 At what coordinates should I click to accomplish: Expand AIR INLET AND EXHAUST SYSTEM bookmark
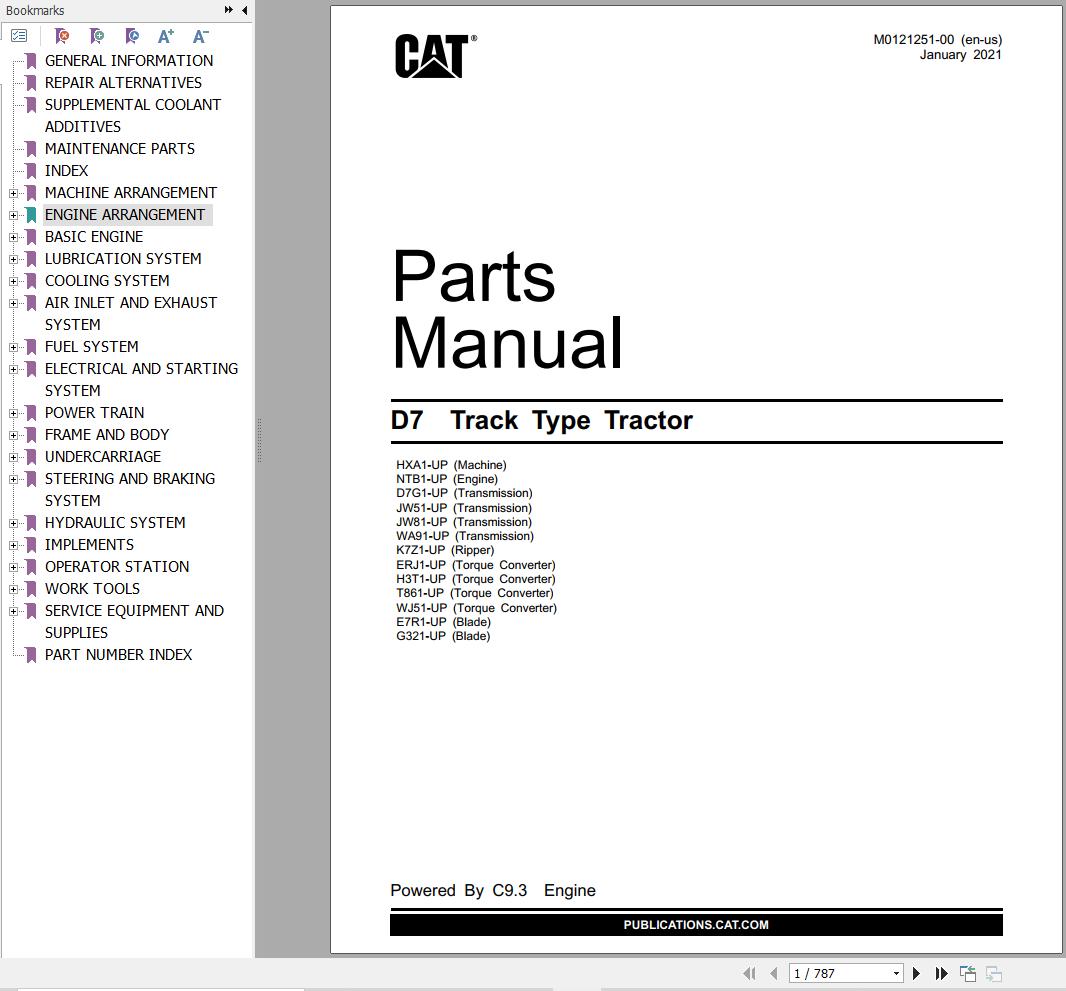tap(13, 303)
